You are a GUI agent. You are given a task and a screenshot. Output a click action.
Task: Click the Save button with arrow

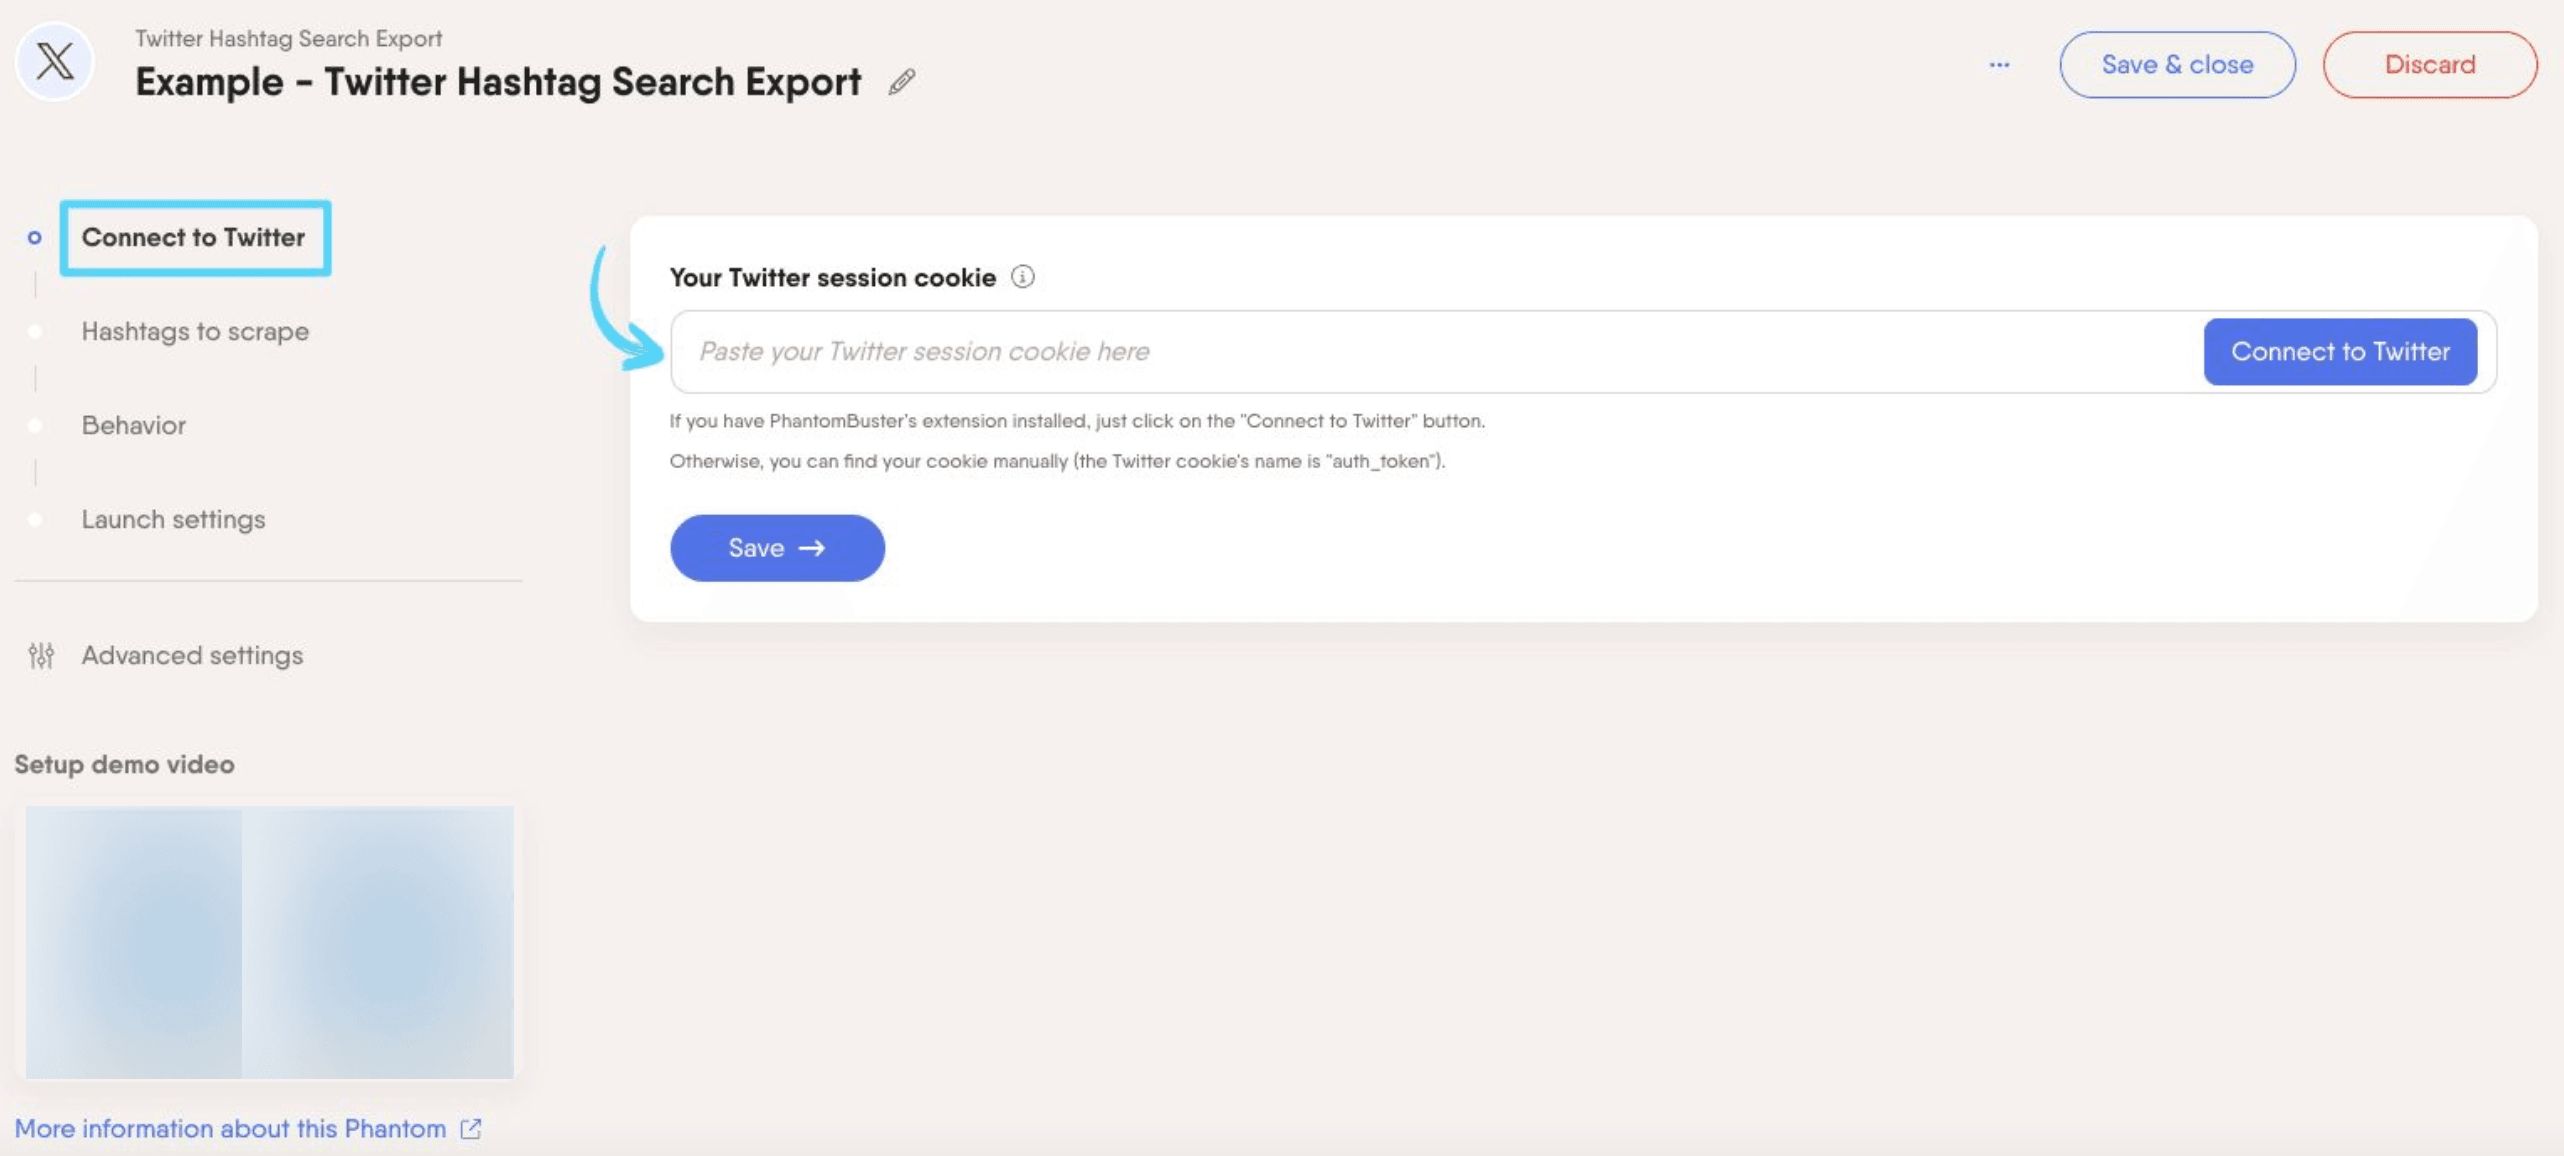click(777, 548)
